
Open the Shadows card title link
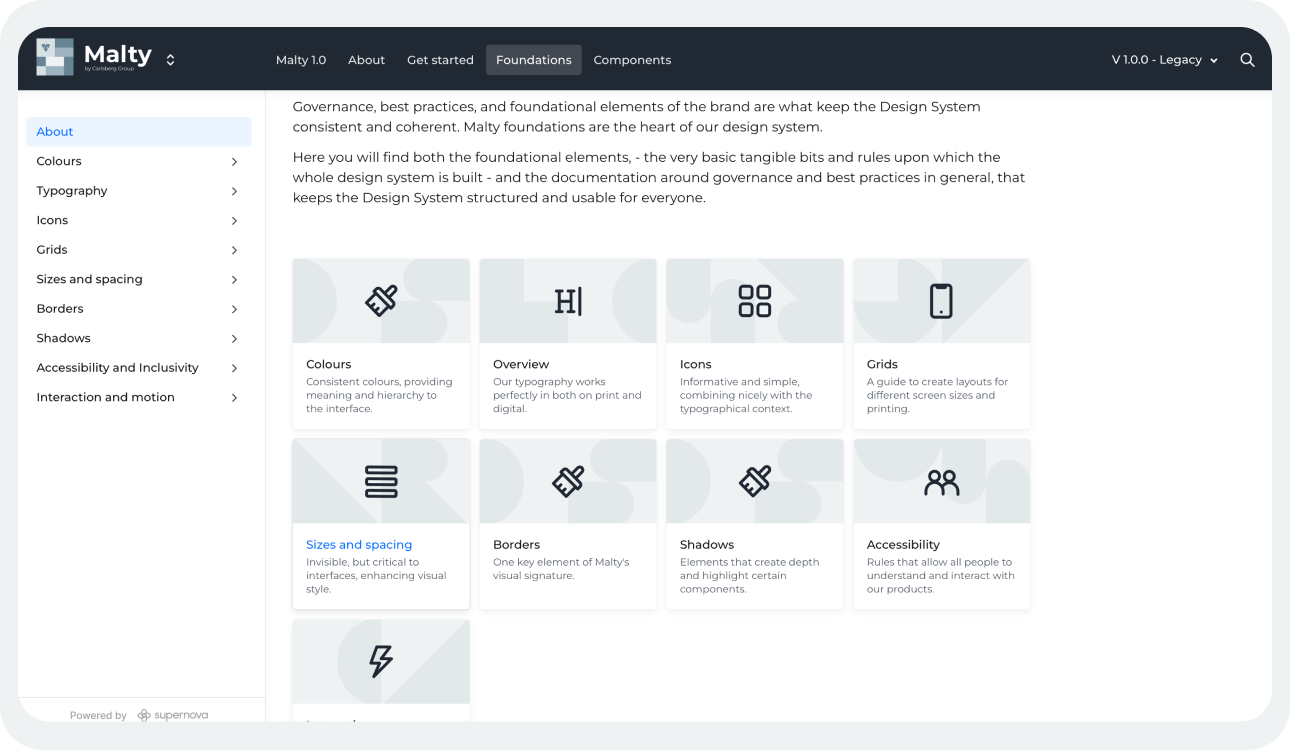[707, 545]
